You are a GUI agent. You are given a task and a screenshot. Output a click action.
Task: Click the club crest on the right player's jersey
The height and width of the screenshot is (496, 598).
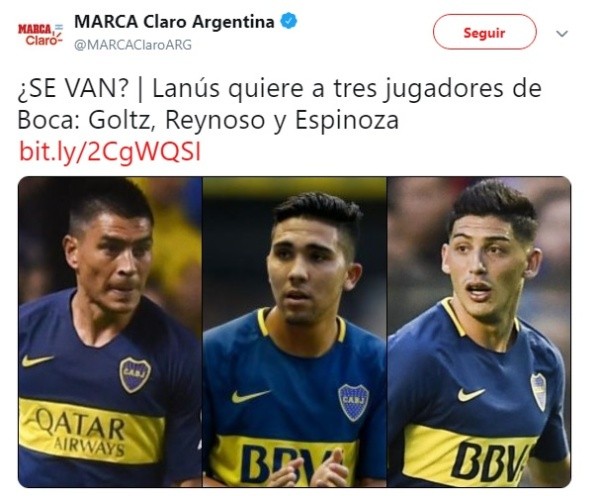(539, 392)
